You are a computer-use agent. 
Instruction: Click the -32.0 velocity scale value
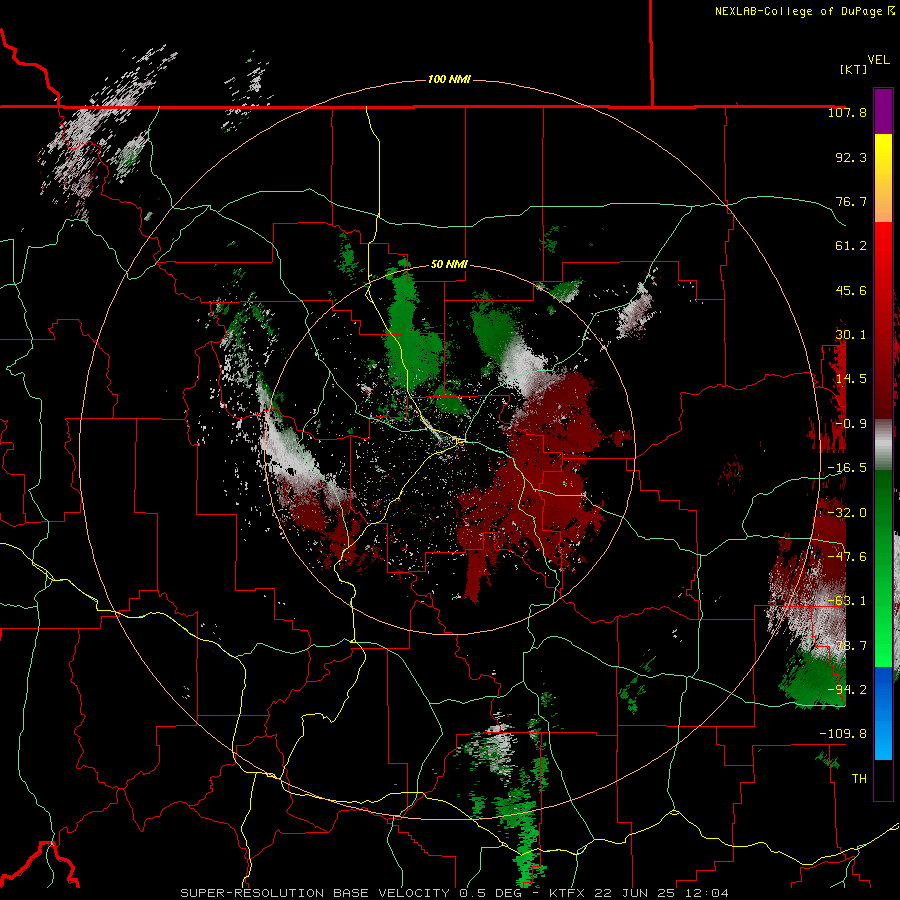click(847, 513)
